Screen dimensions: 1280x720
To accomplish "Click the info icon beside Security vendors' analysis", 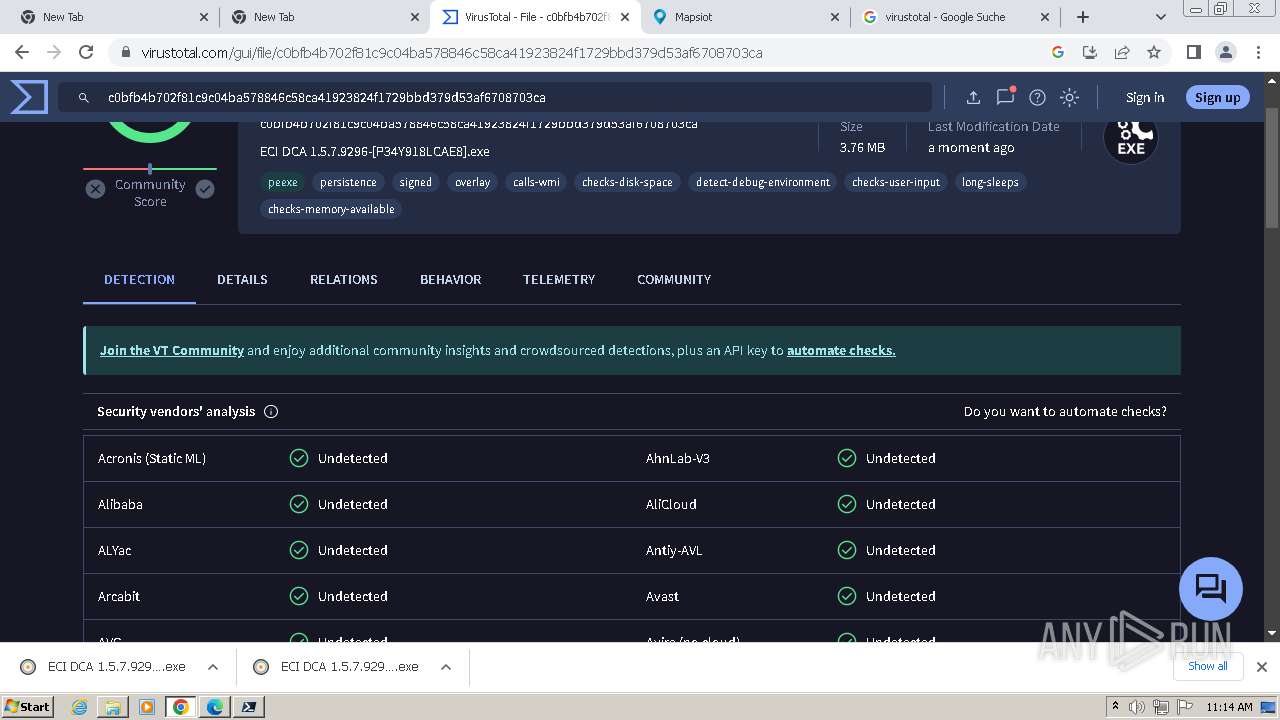I will pyautogui.click(x=271, y=411).
